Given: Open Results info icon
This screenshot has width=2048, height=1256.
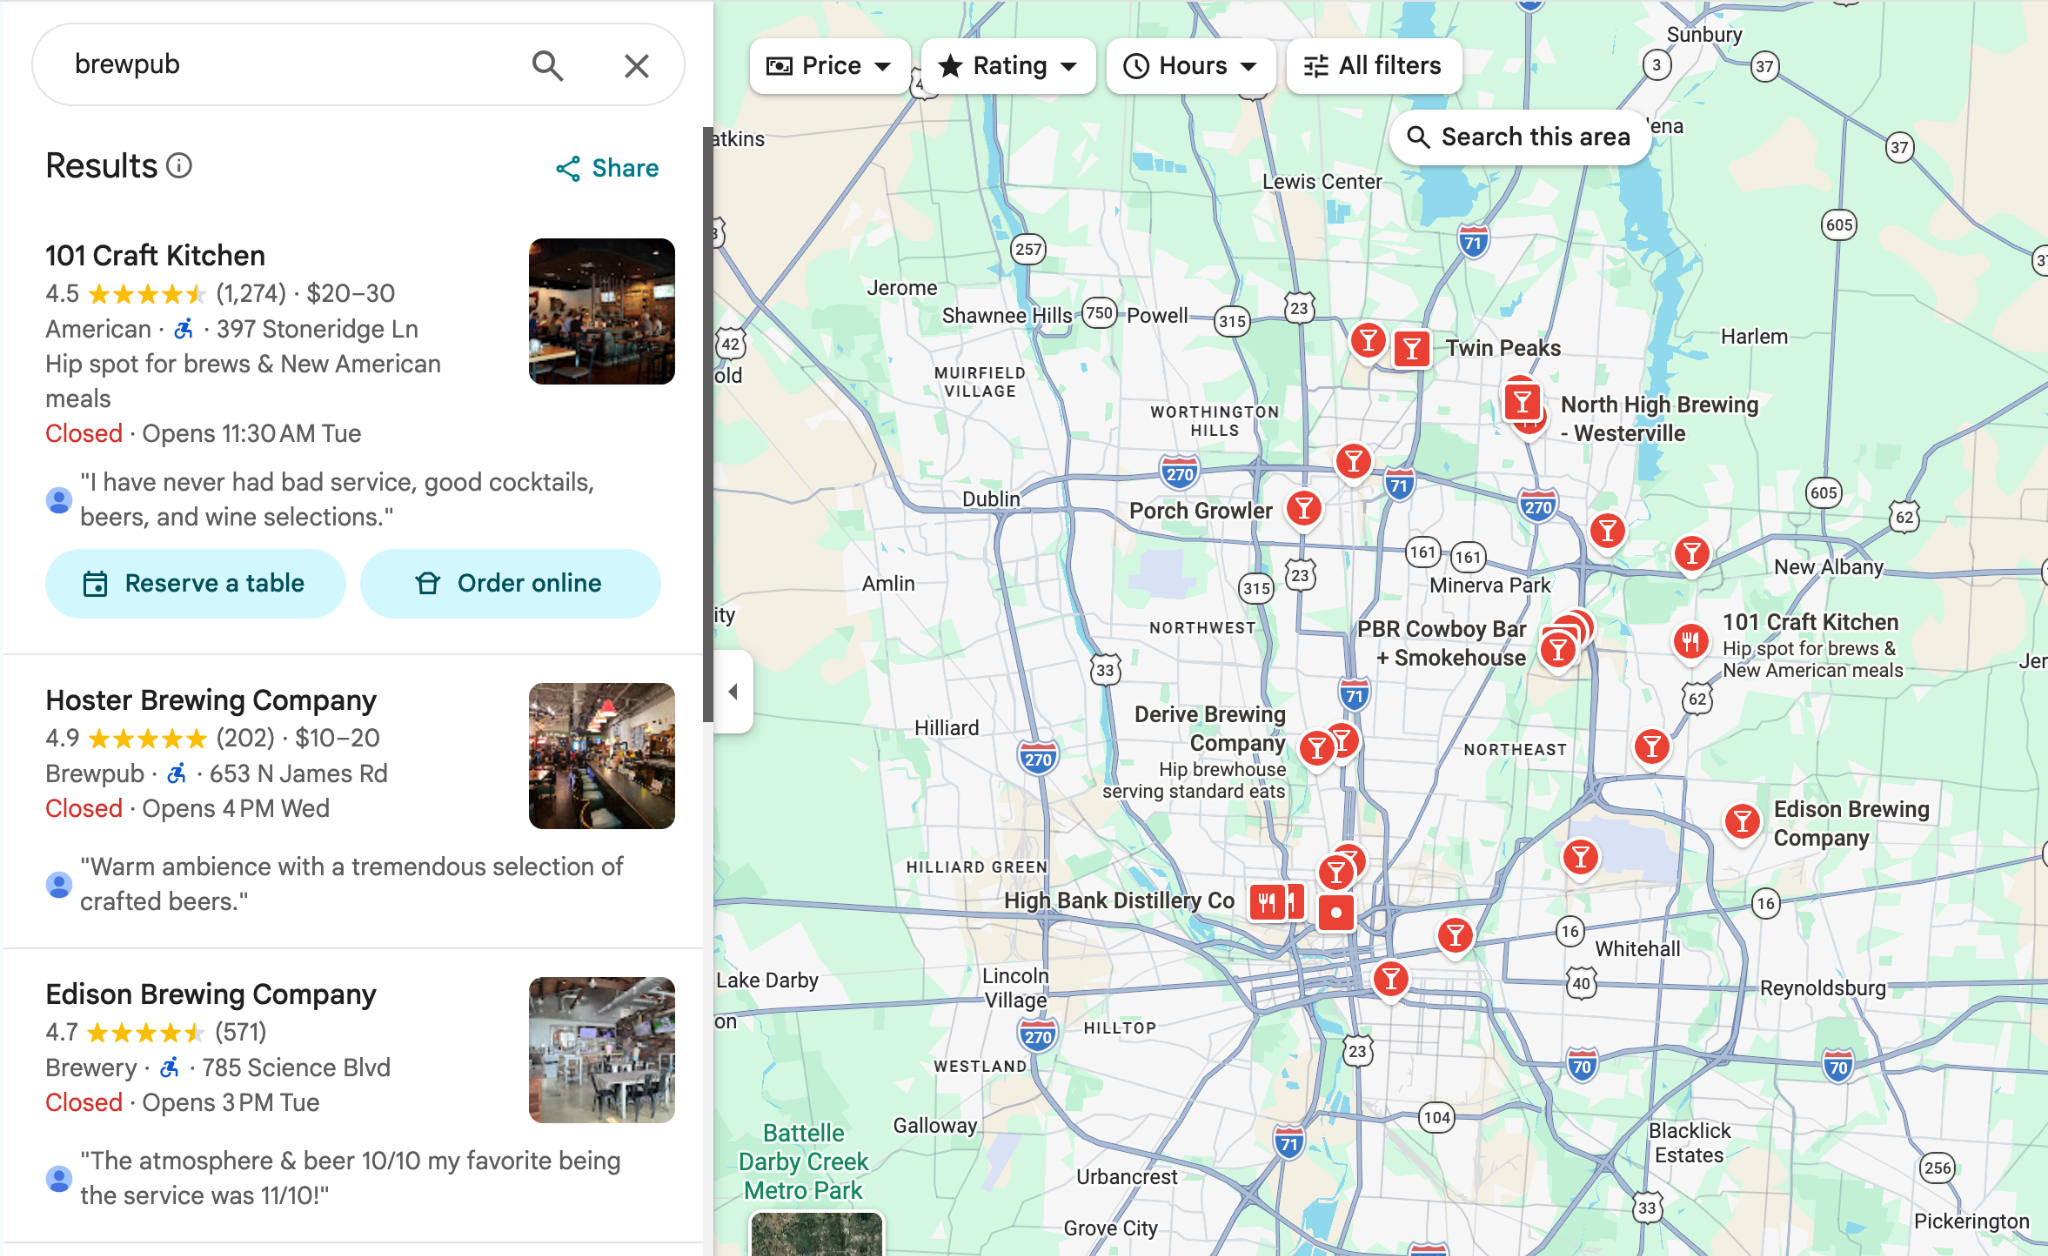Looking at the screenshot, I should 179,165.
